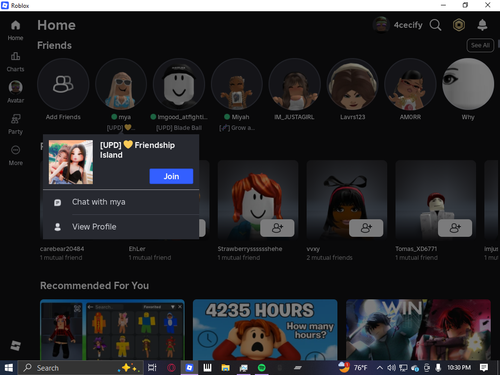Open lmgood_atfighti friend avatar

179,84
